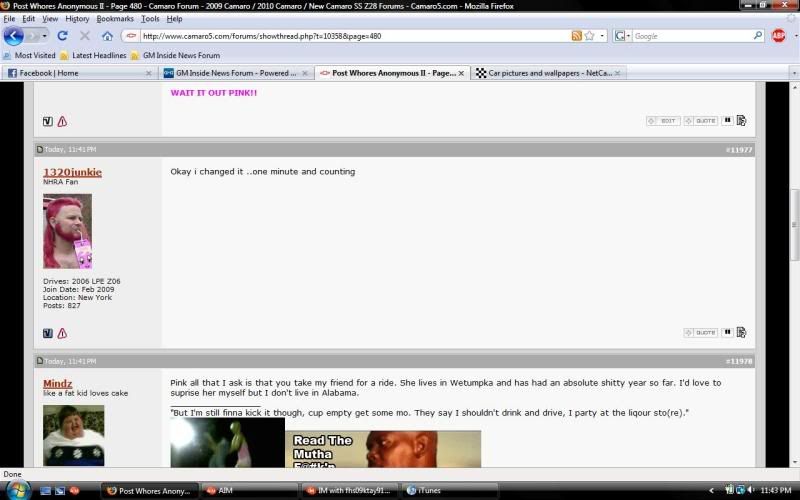Bookmark page with the star icon
Image resolution: width=800 pixels, height=500 pixels.
[590, 36]
